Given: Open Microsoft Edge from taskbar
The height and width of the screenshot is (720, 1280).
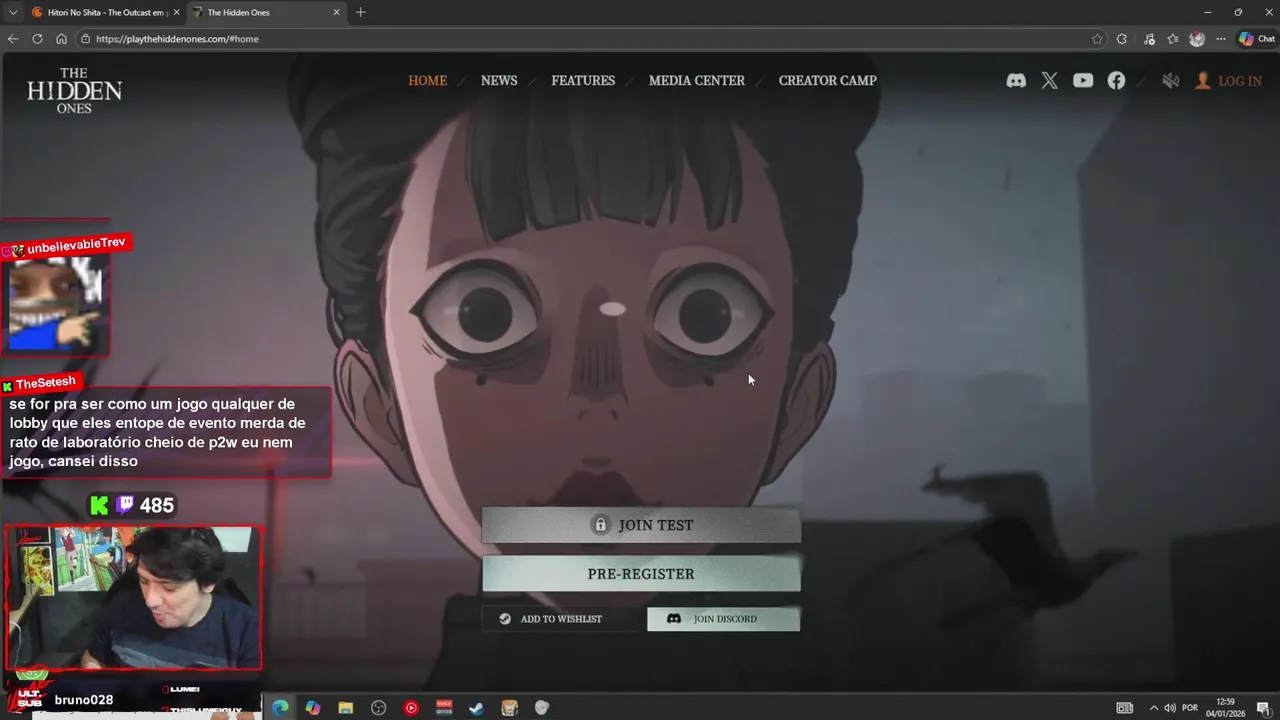Looking at the screenshot, I should (x=280, y=708).
